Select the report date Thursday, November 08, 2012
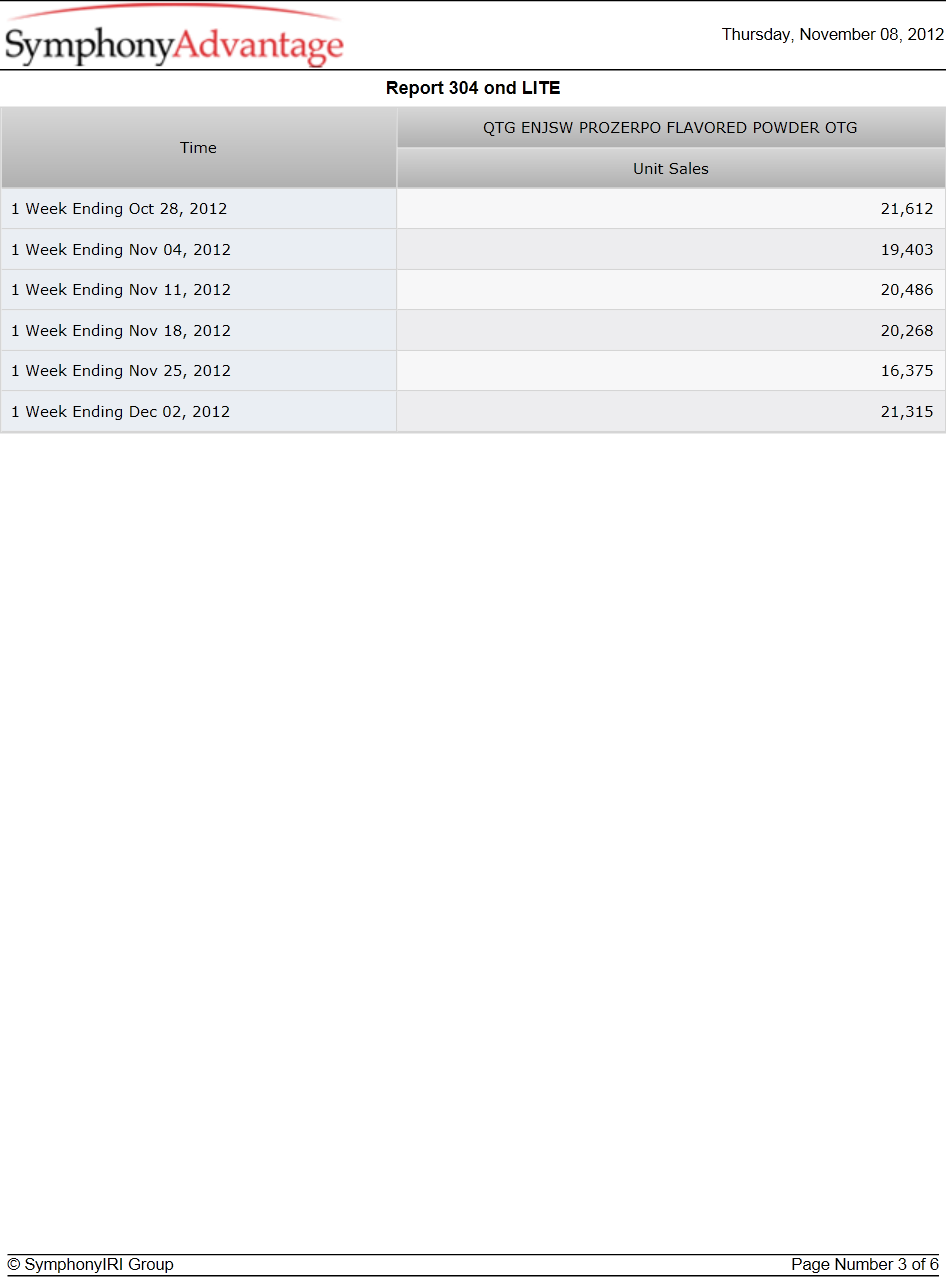Image resolution: width=946 pixels, height=1284 pixels. click(832, 35)
